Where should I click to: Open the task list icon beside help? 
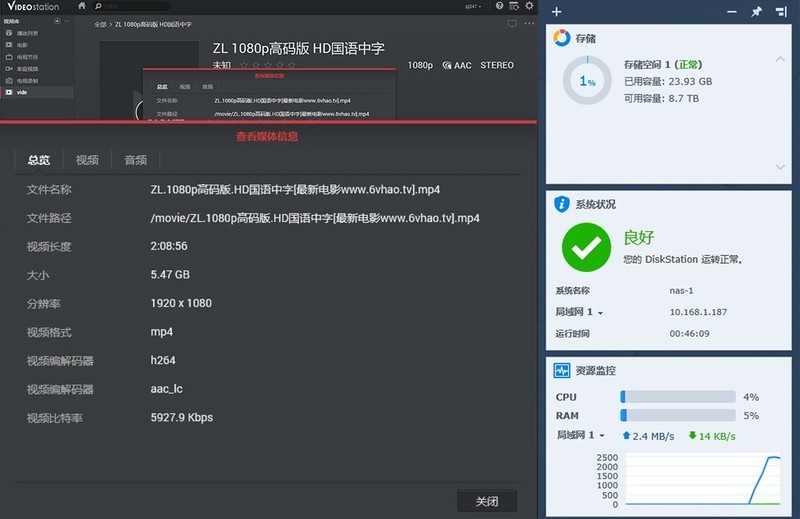click(514, 6)
